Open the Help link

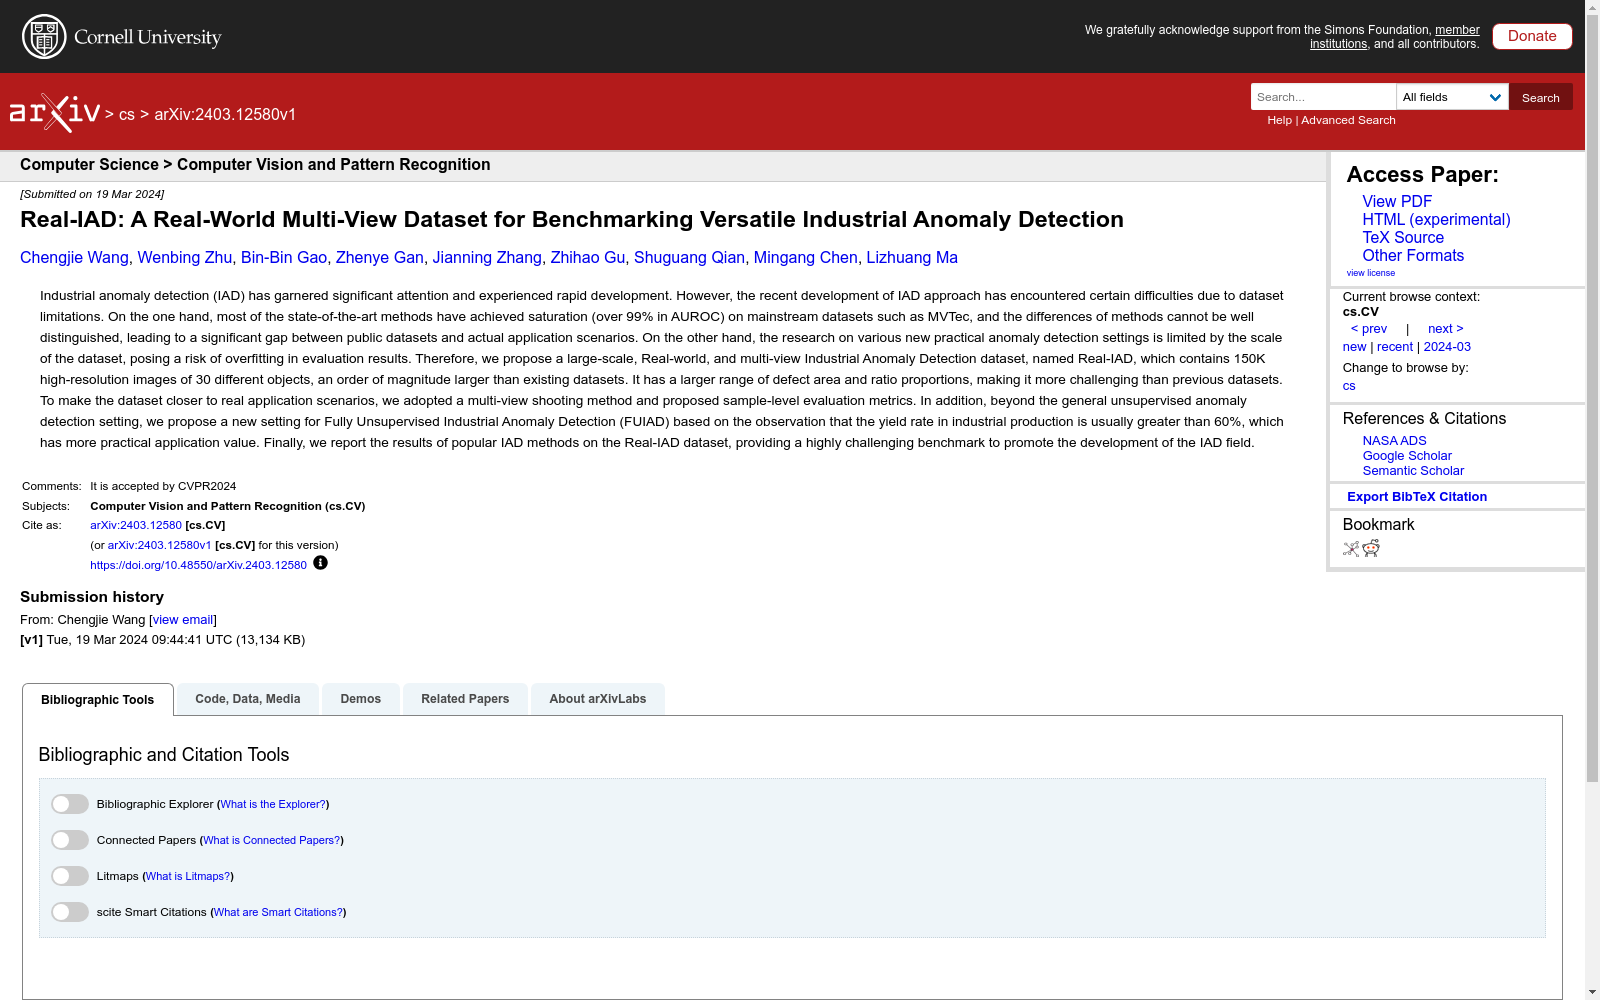point(1279,120)
